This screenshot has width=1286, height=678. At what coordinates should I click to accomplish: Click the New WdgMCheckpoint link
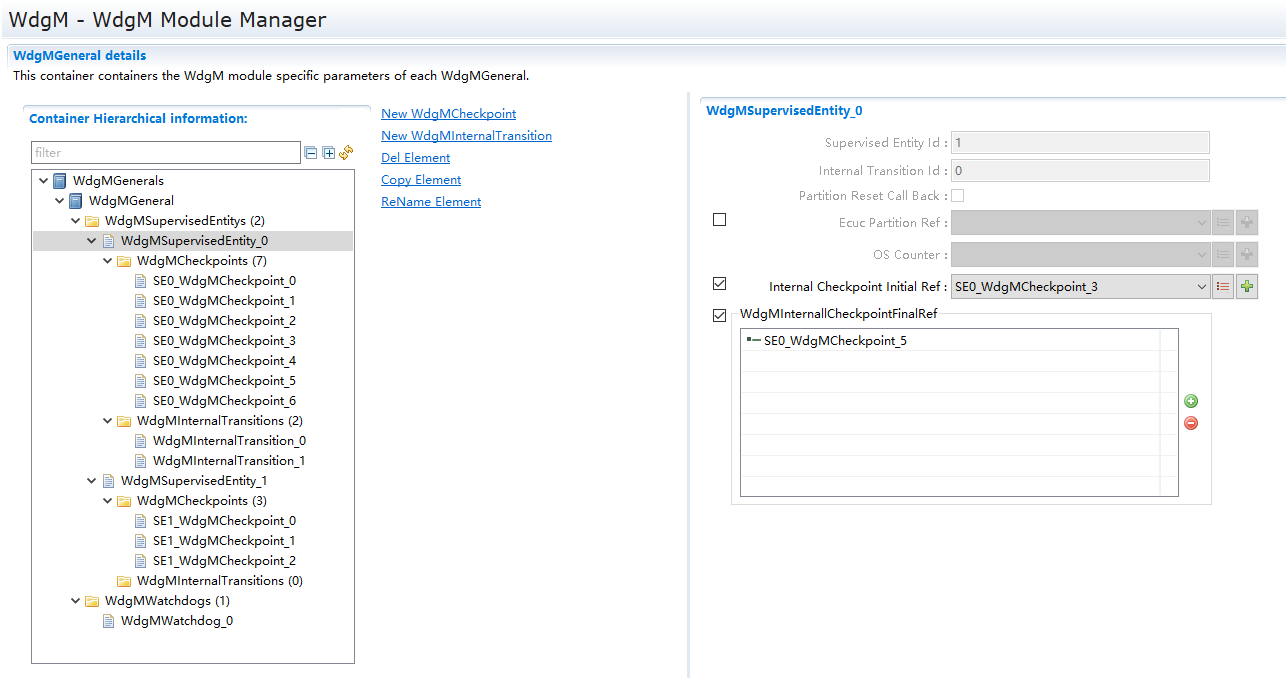coord(448,114)
